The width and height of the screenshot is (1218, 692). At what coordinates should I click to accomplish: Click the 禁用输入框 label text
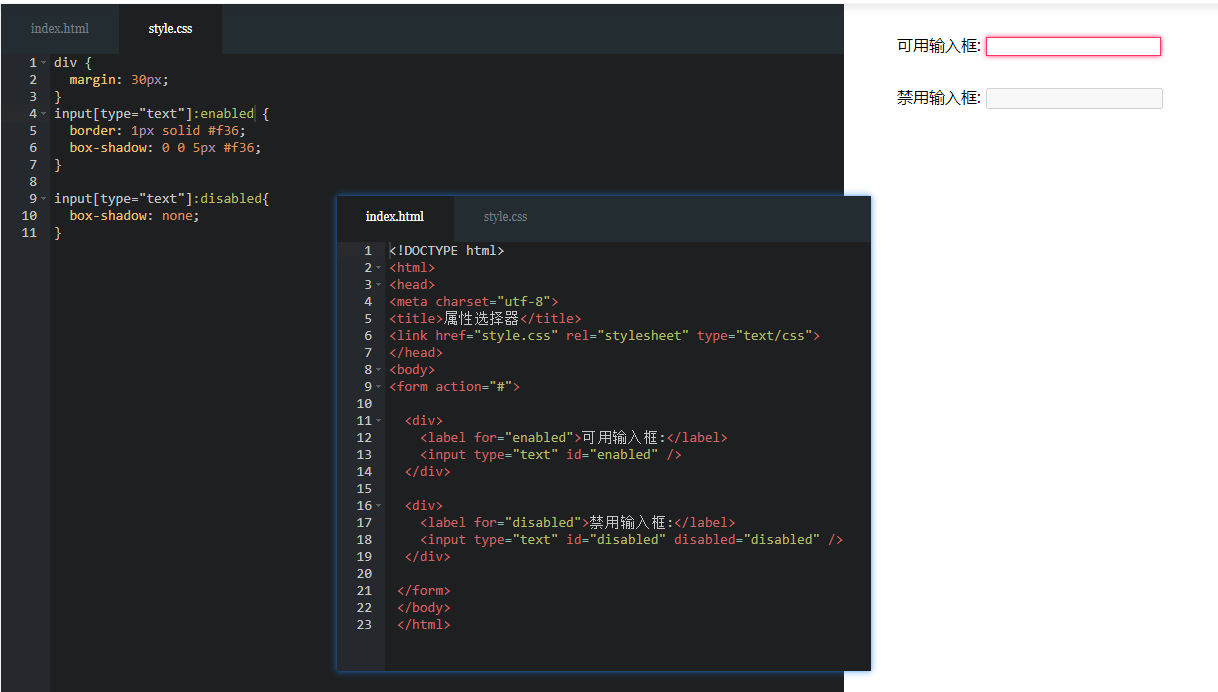[x=938, y=98]
